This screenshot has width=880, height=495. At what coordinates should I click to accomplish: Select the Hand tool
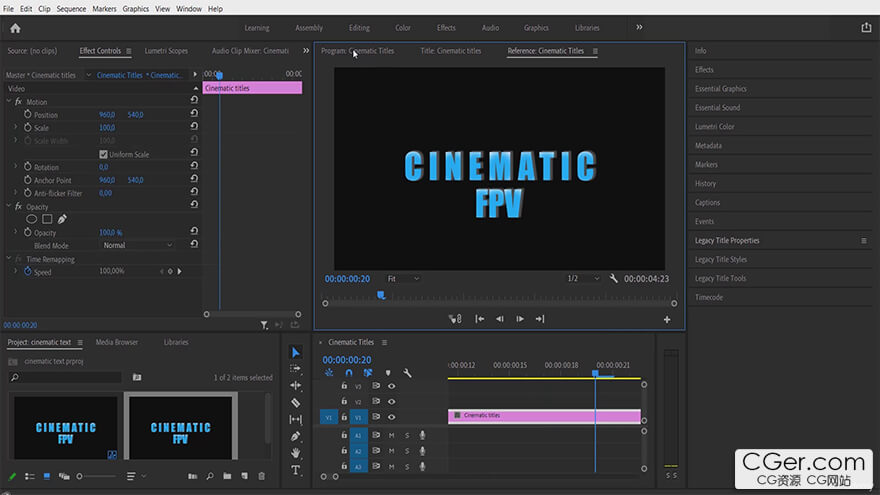[295, 453]
